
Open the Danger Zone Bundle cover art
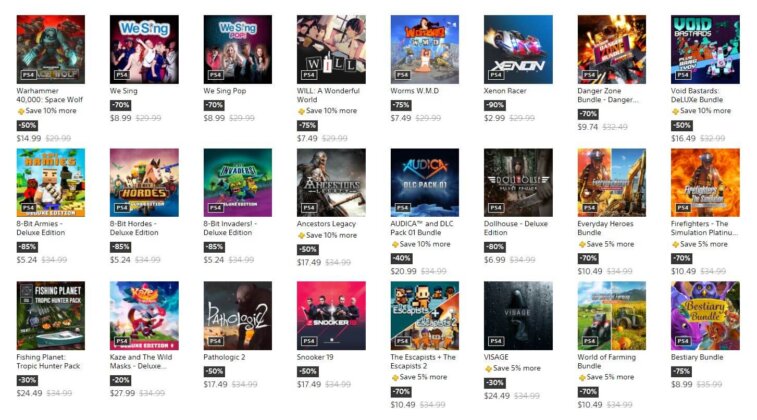612,49
